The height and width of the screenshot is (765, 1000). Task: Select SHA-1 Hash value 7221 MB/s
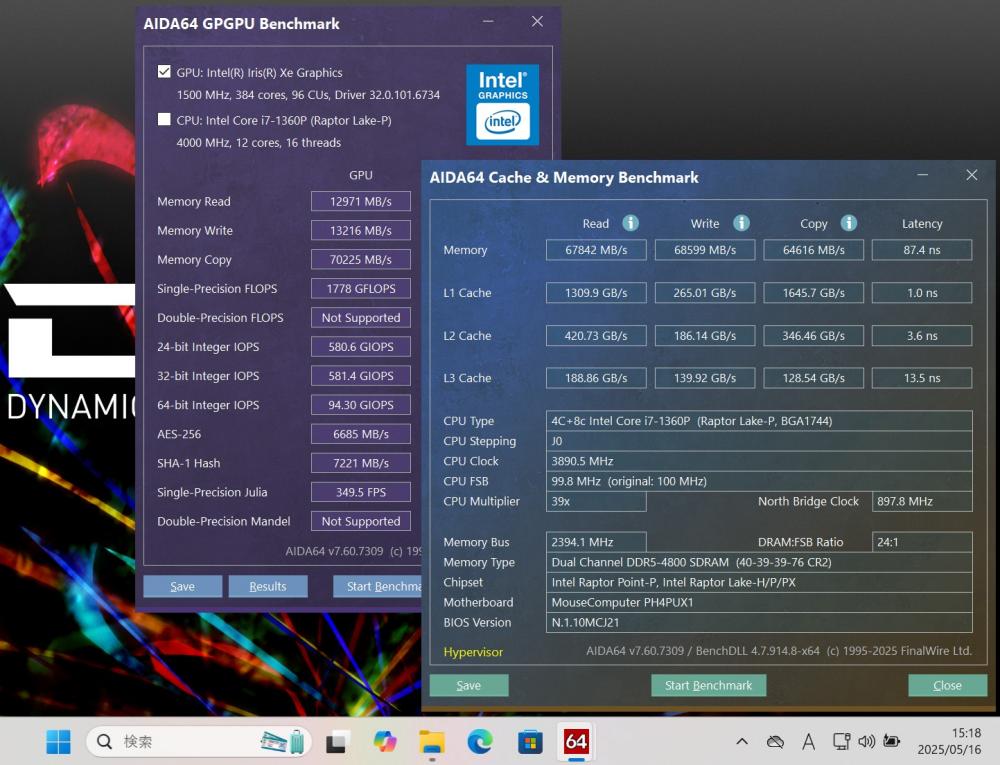pyautogui.click(x=361, y=463)
